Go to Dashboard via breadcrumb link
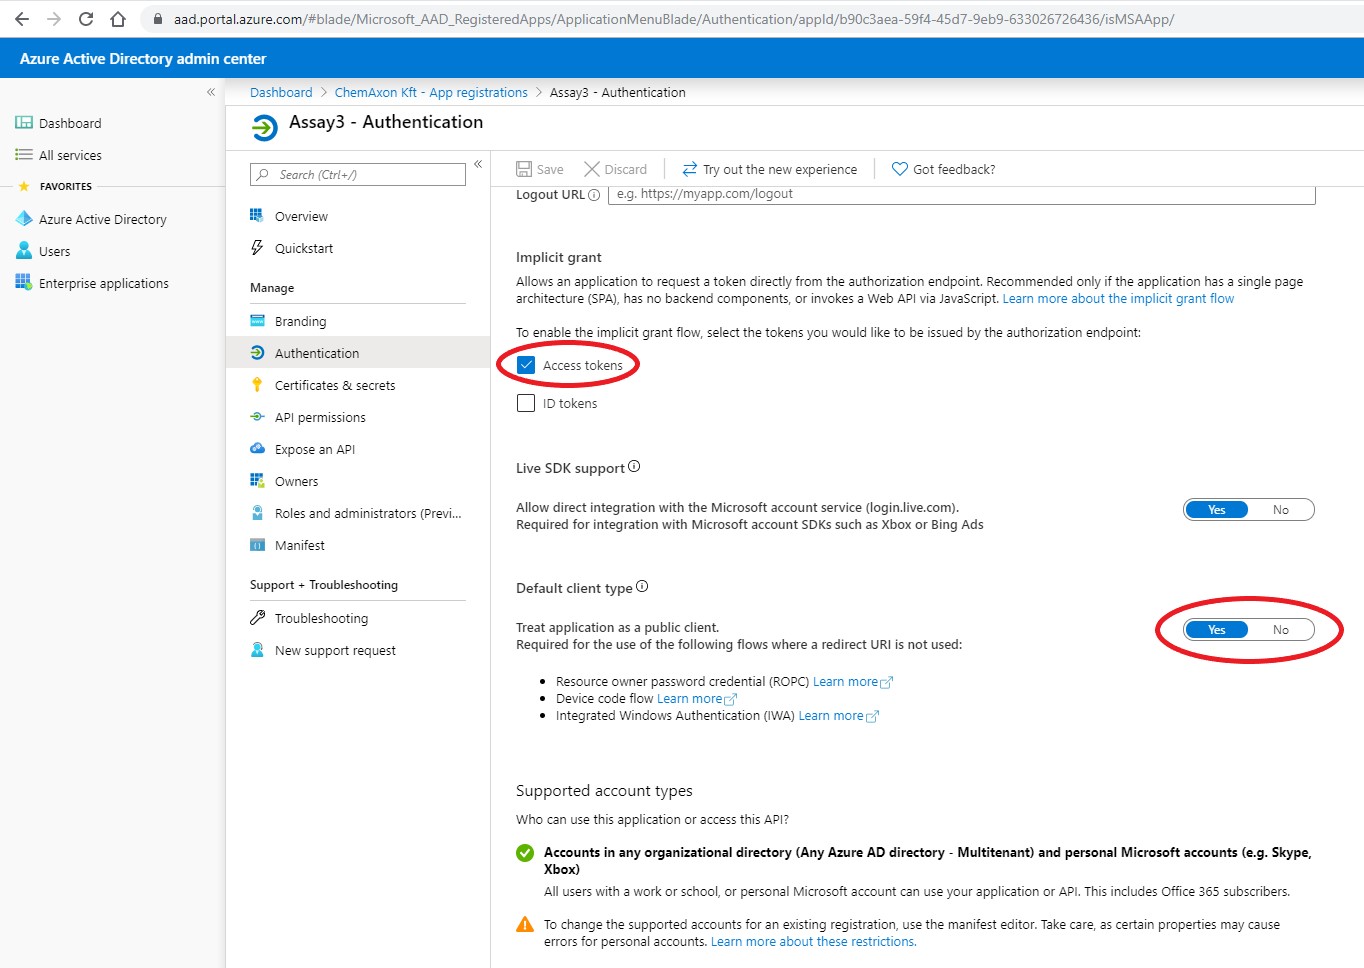Viewport: 1364px width, 968px height. [x=281, y=92]
